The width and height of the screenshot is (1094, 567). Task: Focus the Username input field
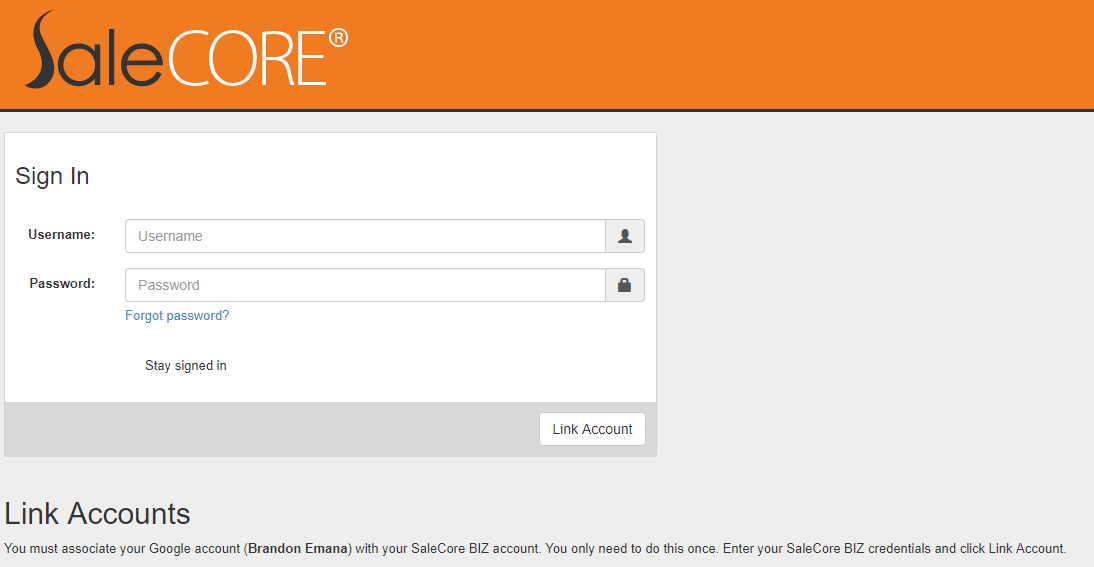pyautogui.click(x=365, y=236)
